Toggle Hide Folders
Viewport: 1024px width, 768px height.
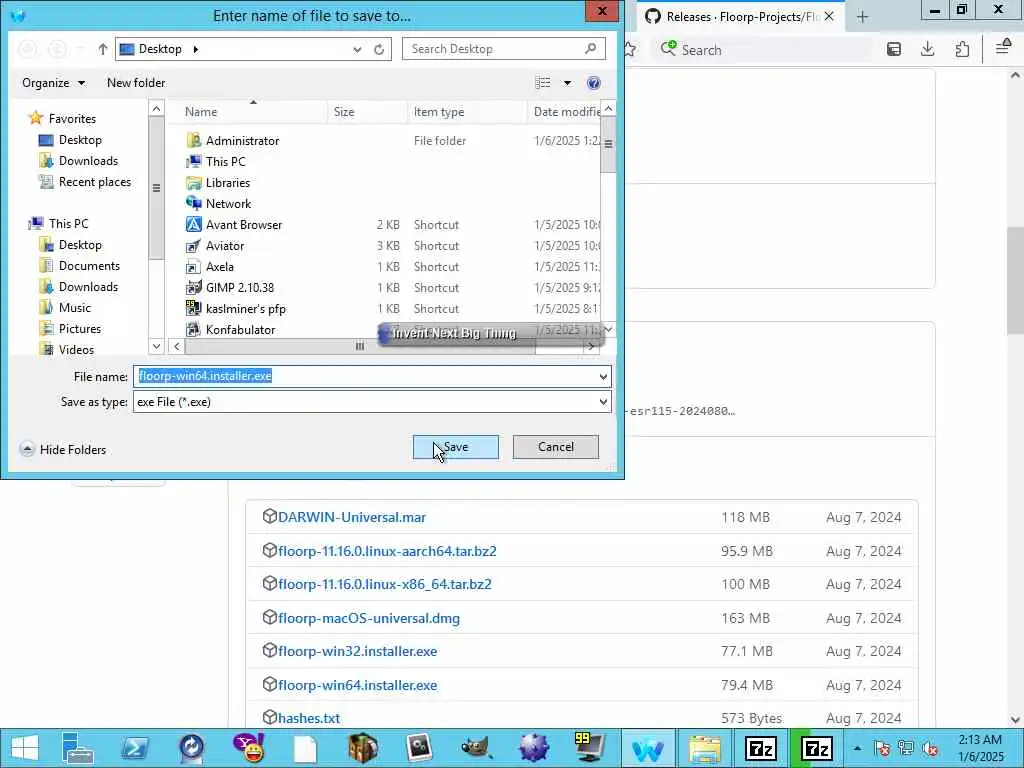click(63, 449)
